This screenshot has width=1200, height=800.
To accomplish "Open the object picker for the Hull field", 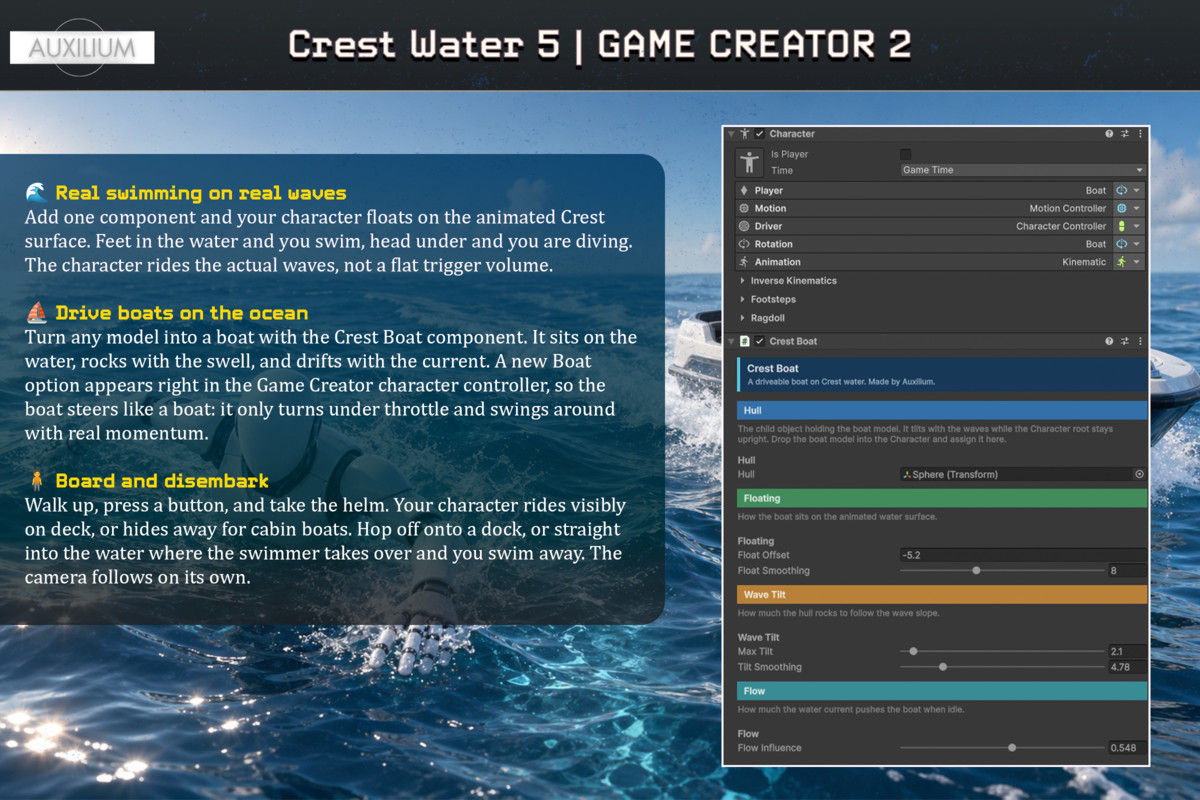I will 1139,474.
